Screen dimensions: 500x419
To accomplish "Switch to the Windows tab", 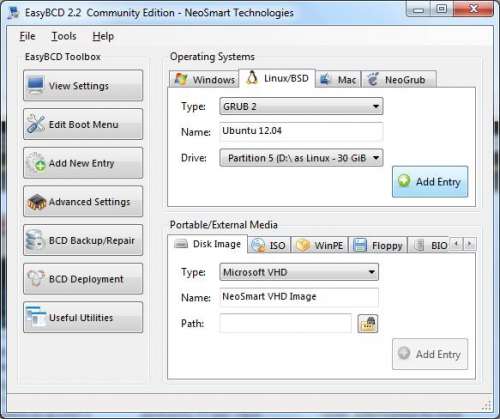I will click(x=204, y=80).
